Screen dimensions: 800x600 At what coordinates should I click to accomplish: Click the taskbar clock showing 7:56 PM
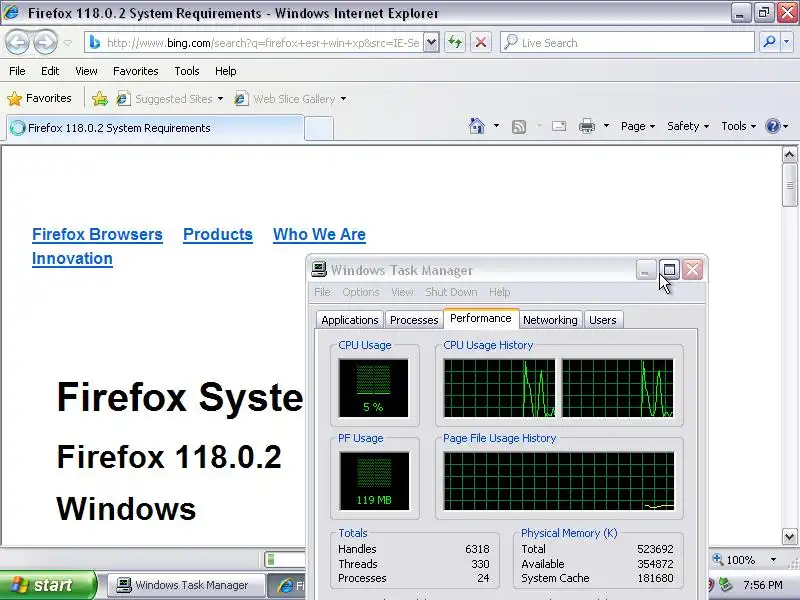point(762,585)
